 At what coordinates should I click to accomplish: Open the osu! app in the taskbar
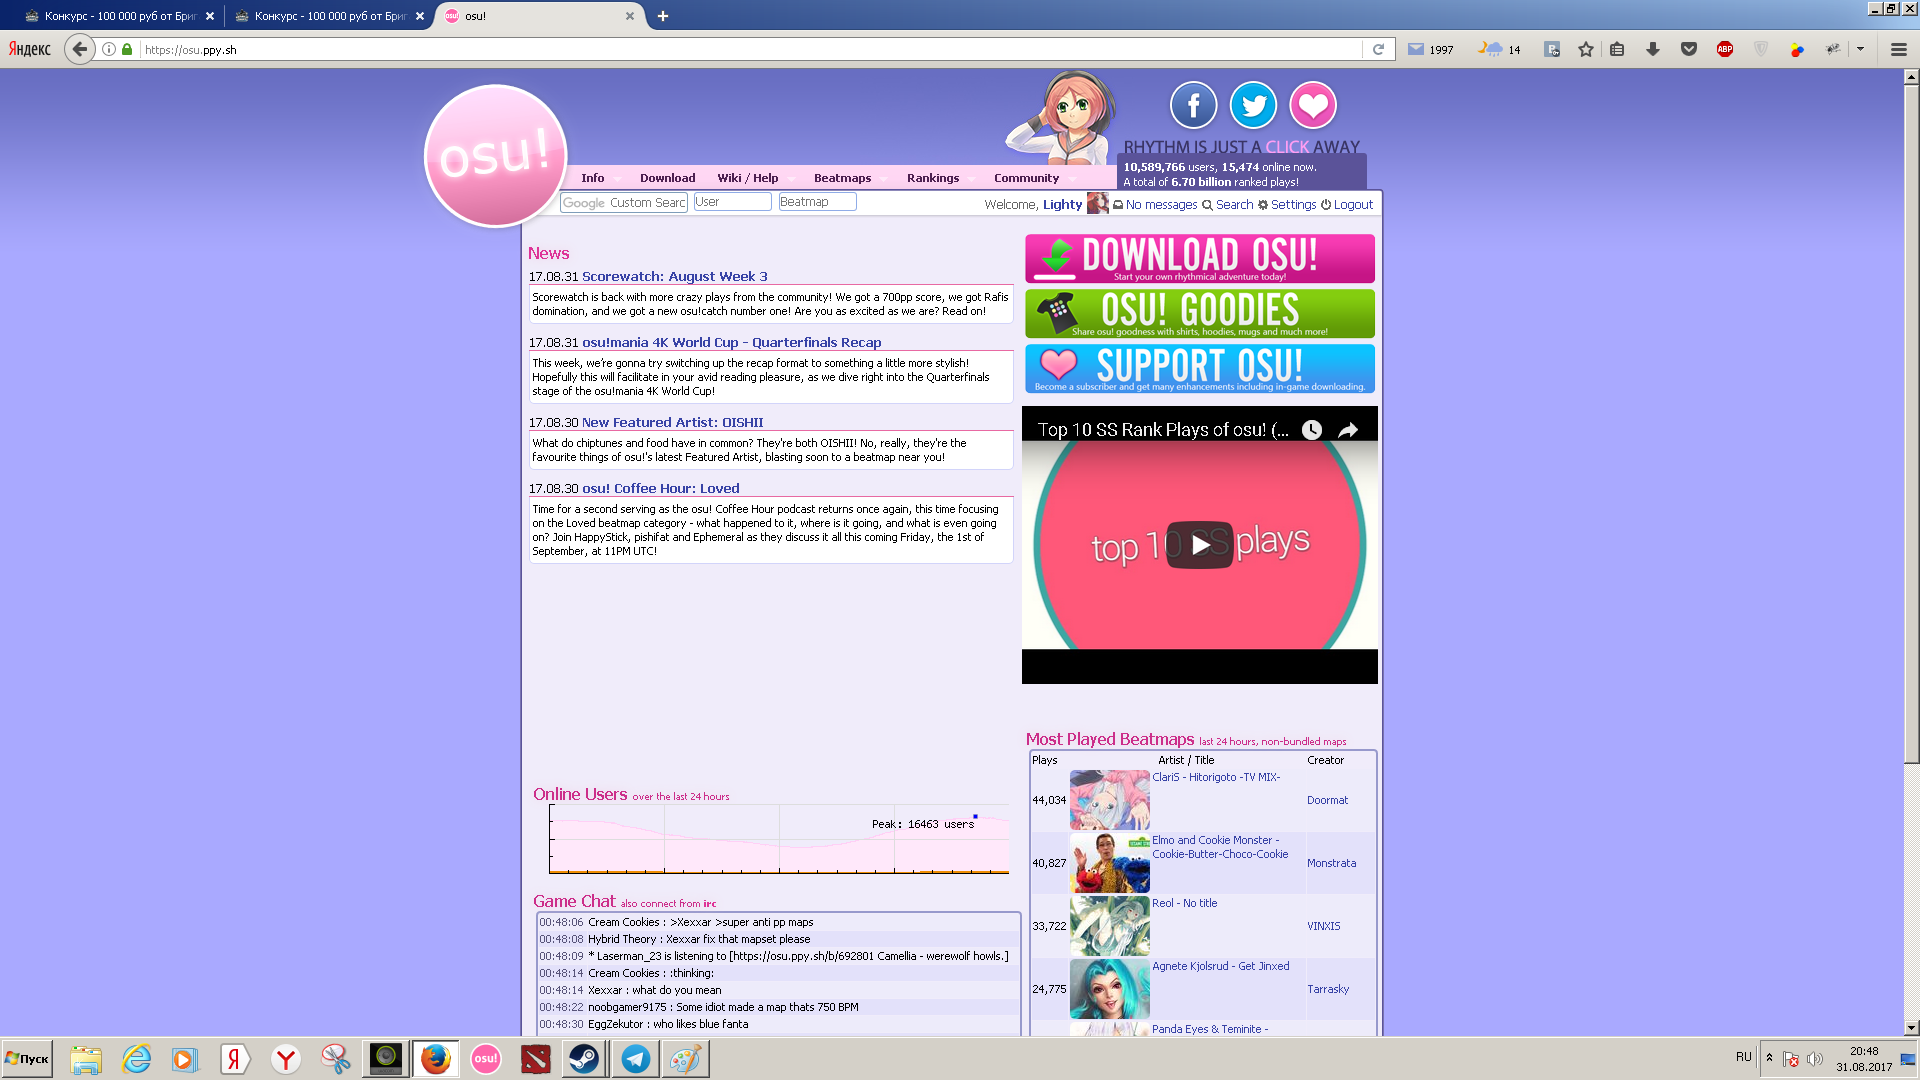(486, 1059)
